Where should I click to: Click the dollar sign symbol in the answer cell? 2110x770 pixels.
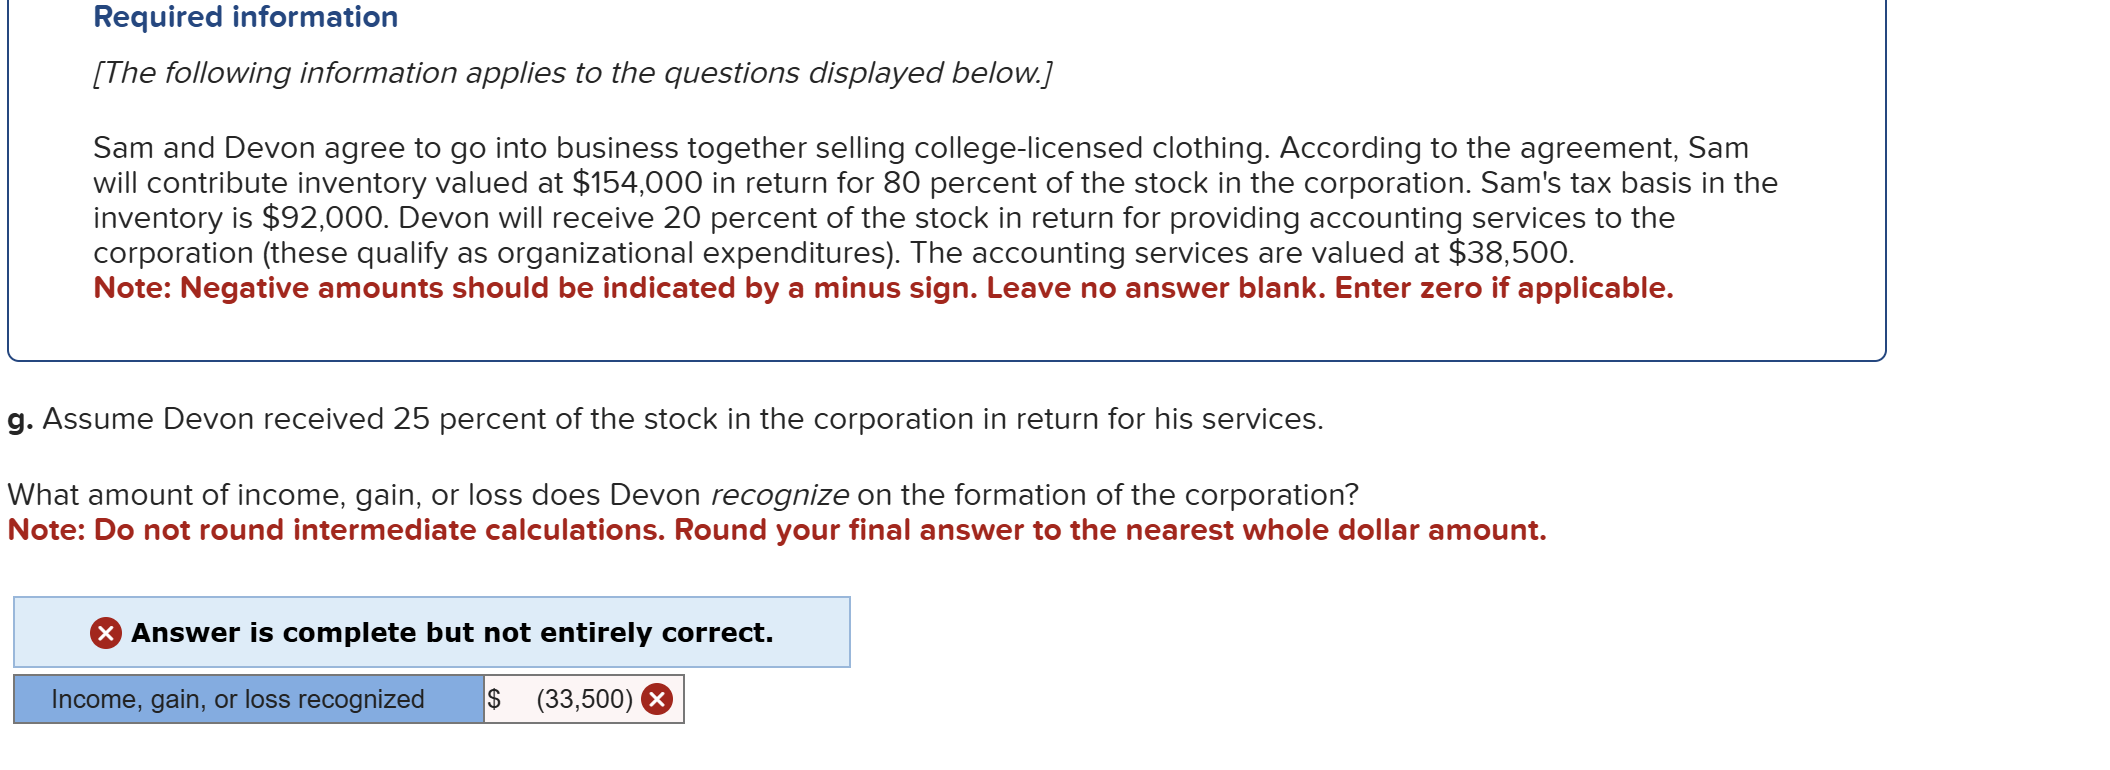click(x=493, y=700)
